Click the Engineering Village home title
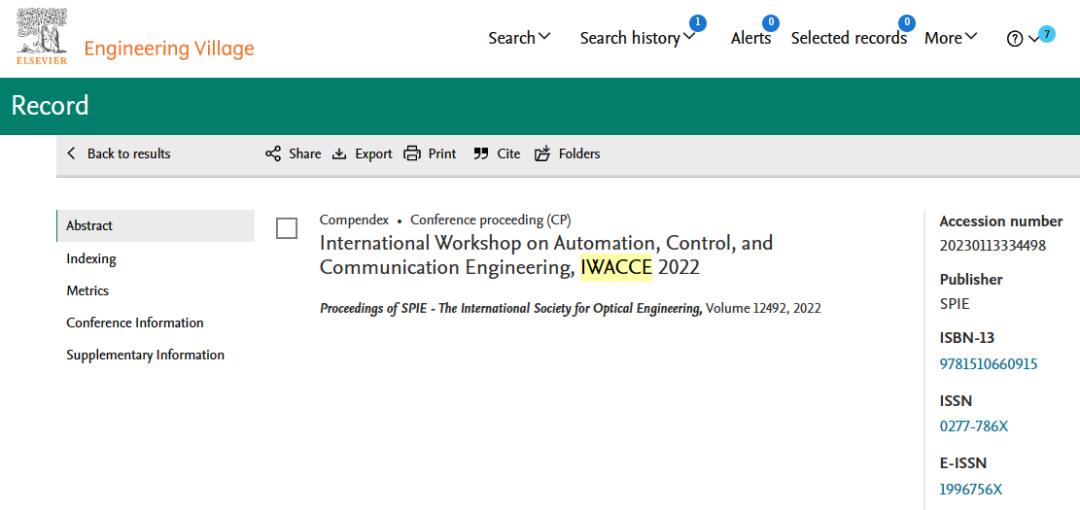 pyautogui.click(x=169, y=48)
